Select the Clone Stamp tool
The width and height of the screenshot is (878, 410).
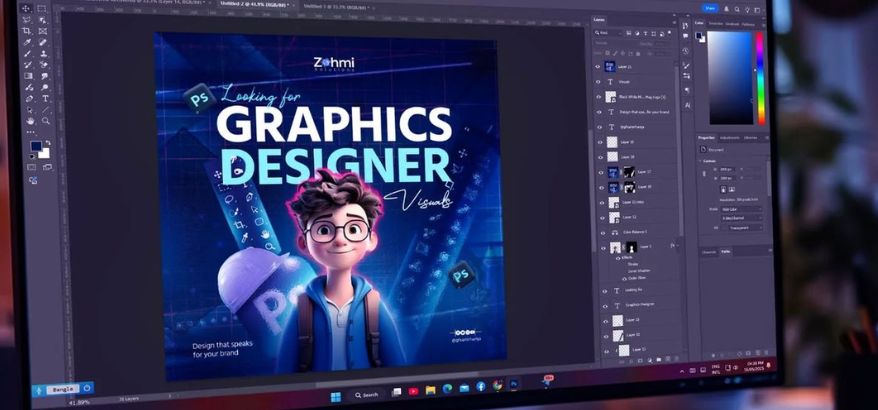tap(44, 53)
